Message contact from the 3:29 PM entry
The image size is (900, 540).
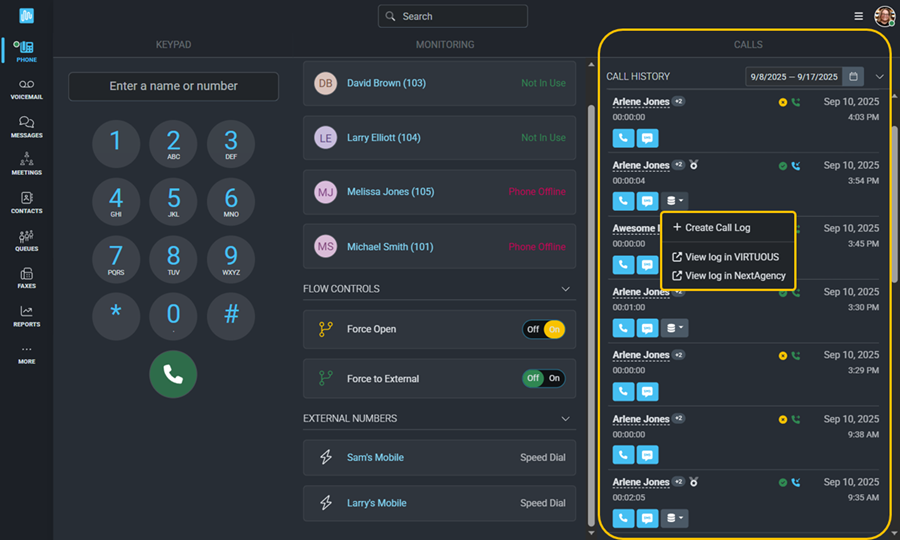point(647,391)
